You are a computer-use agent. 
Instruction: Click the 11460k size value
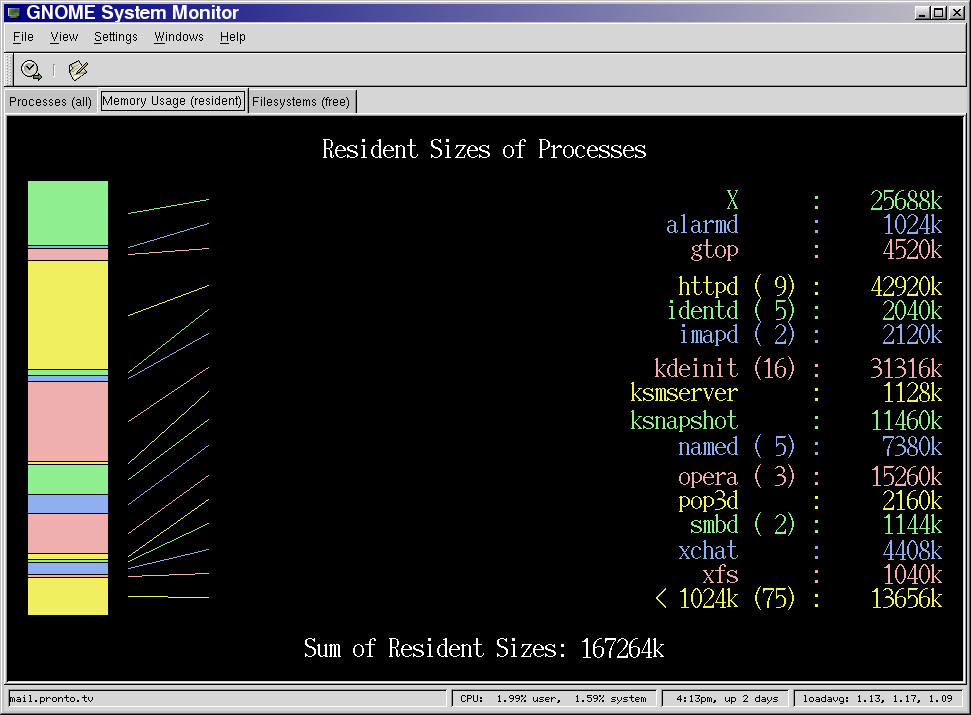(906, 421)
